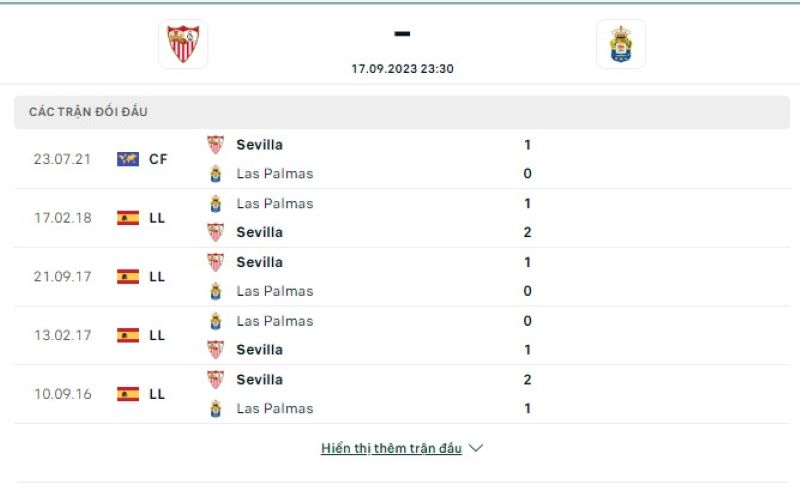The image size is (800, 483).
Task: Click the Sevilla crest in the match header
Action: (x=183, y=44)
